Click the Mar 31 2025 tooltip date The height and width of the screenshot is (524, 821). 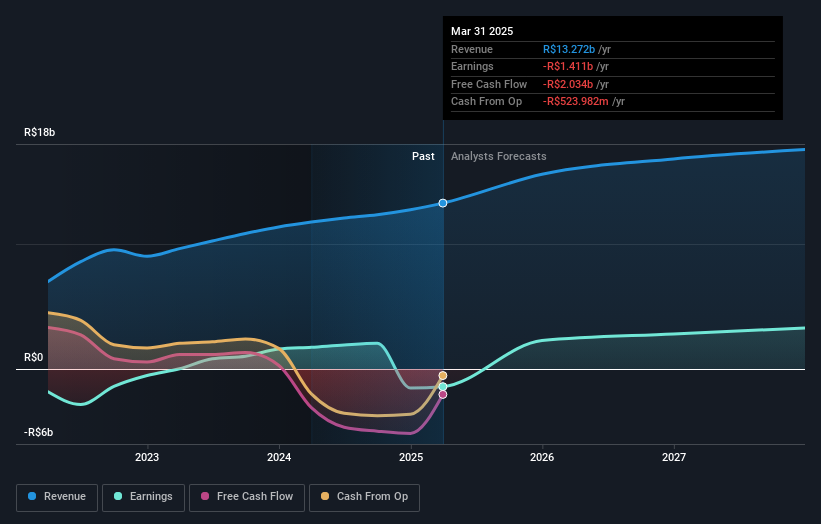(482, 31)
